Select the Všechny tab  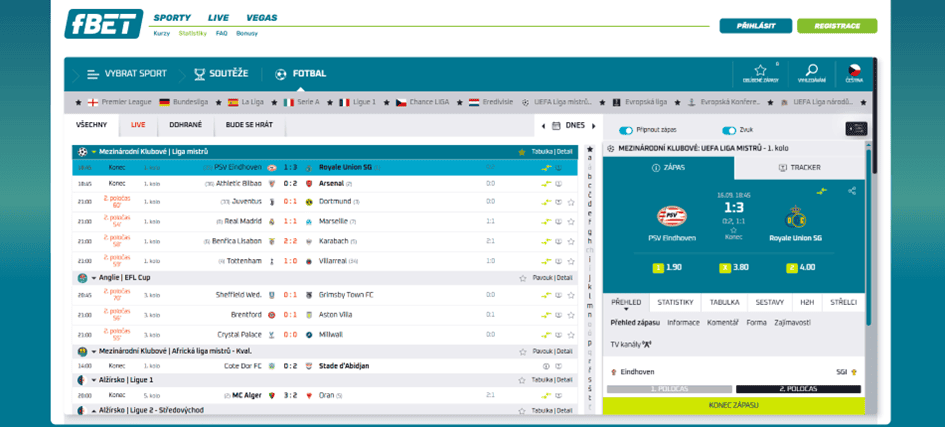(92, 125)
